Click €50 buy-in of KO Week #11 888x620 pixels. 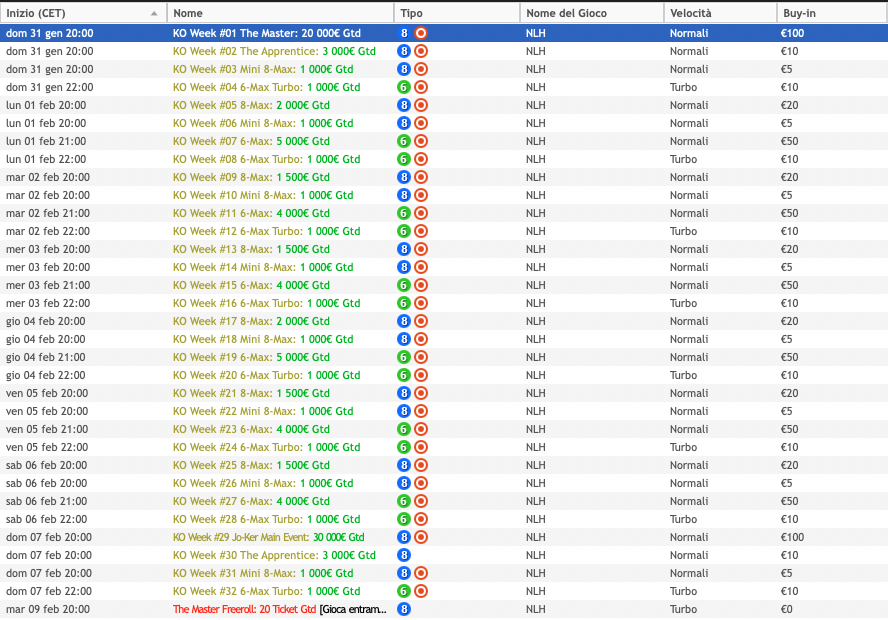789,213
